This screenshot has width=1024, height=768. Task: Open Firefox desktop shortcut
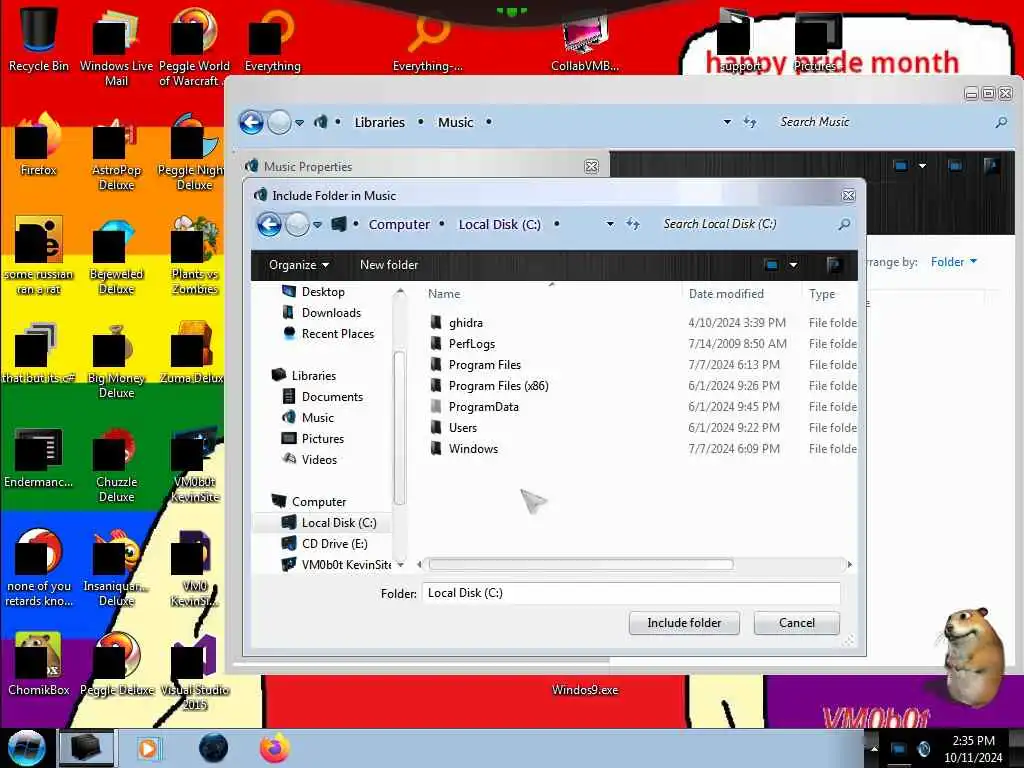coord(39,144)
